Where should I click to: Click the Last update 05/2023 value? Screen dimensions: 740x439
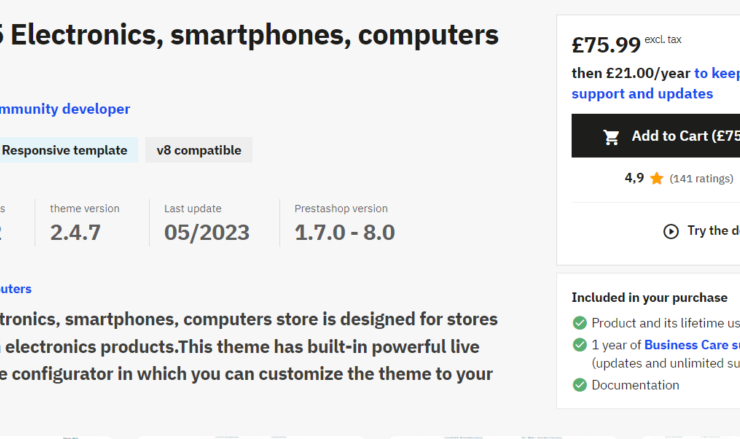coord(207,233)
